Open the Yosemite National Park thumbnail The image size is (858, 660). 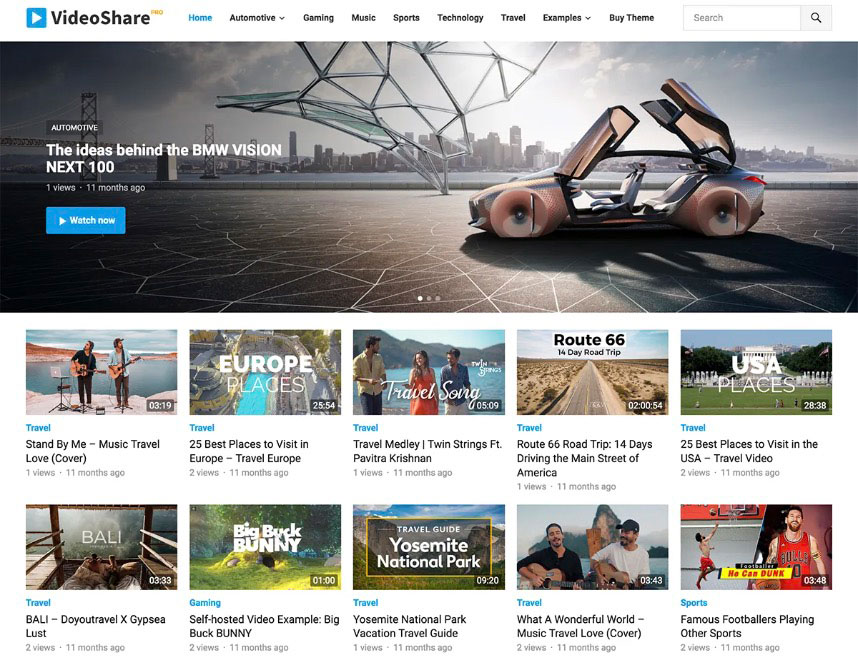coord(429,547)
